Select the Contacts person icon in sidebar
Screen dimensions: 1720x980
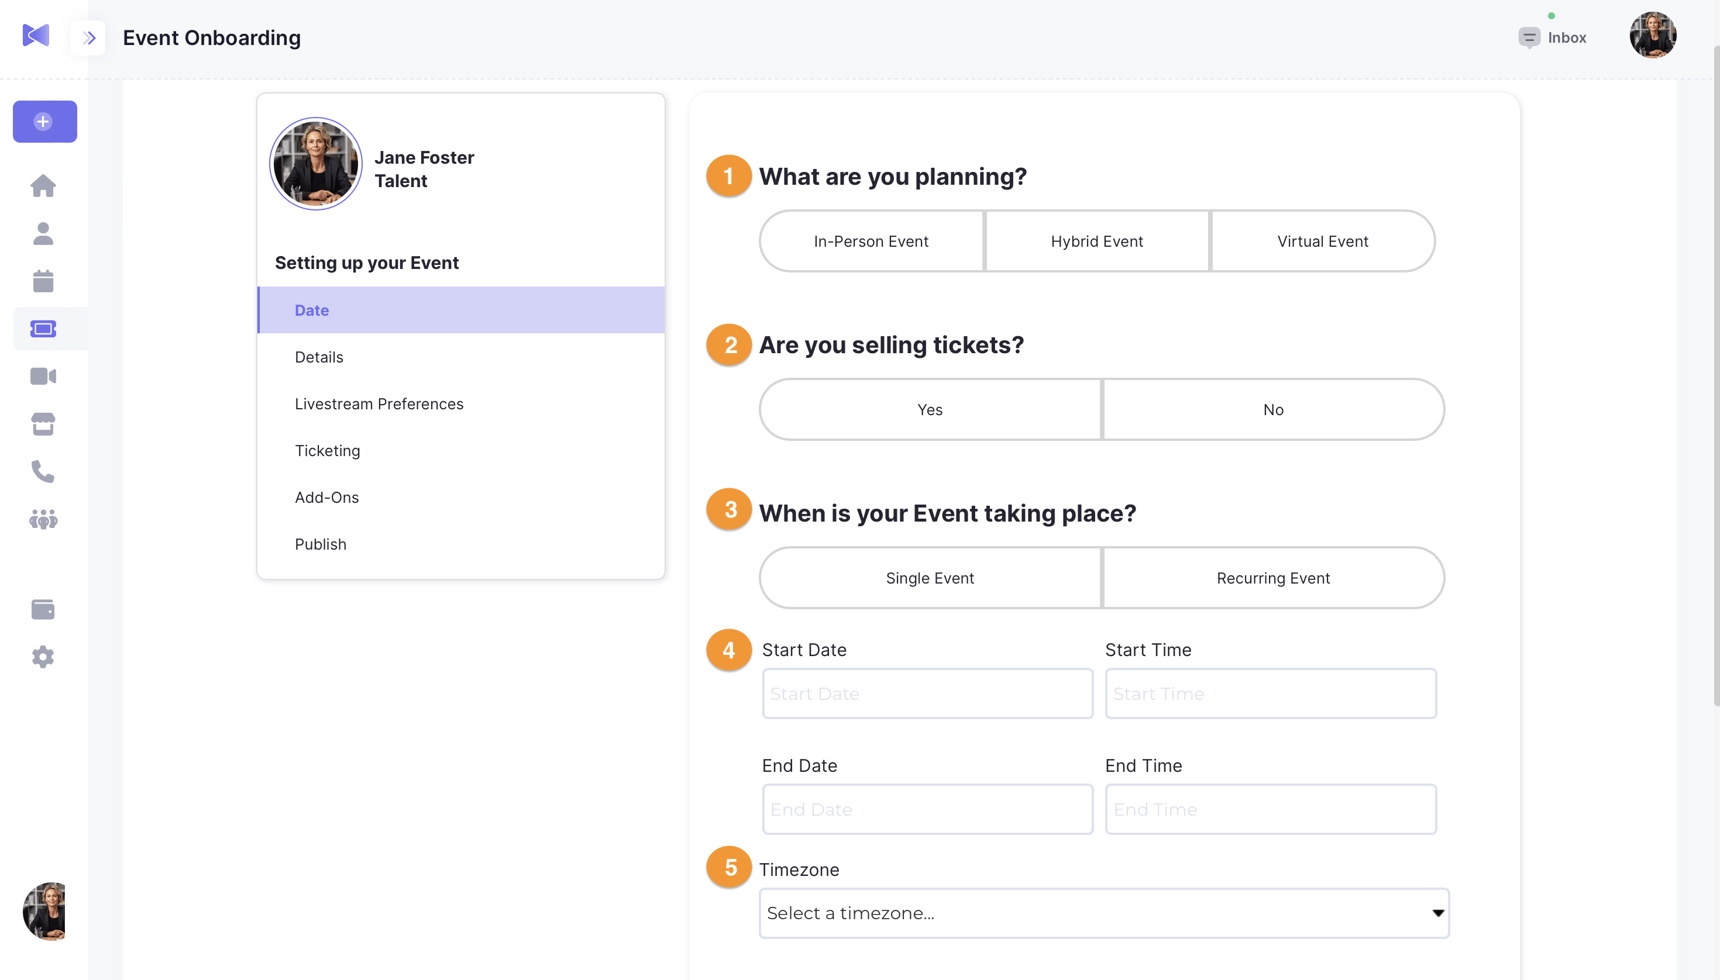(x=43, y=233)
